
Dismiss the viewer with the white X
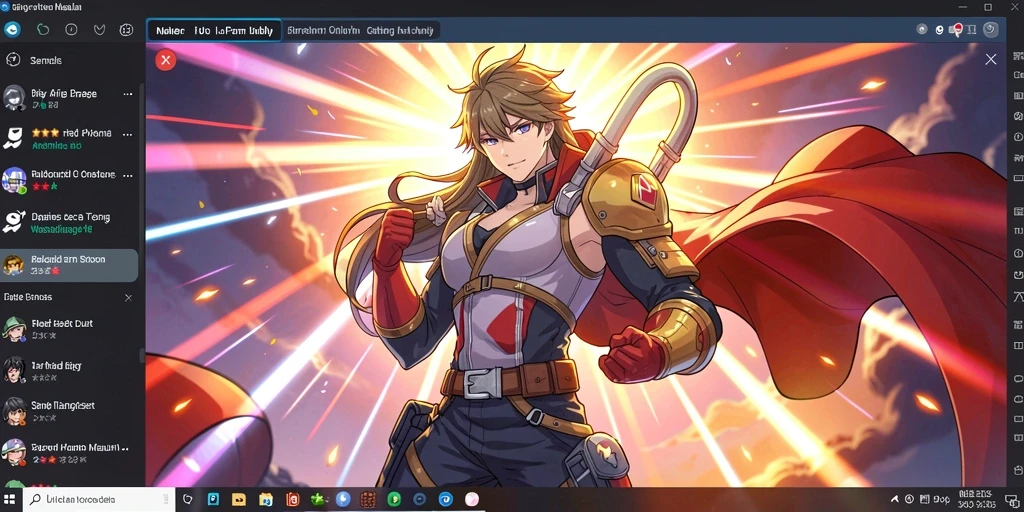(991, 59)
